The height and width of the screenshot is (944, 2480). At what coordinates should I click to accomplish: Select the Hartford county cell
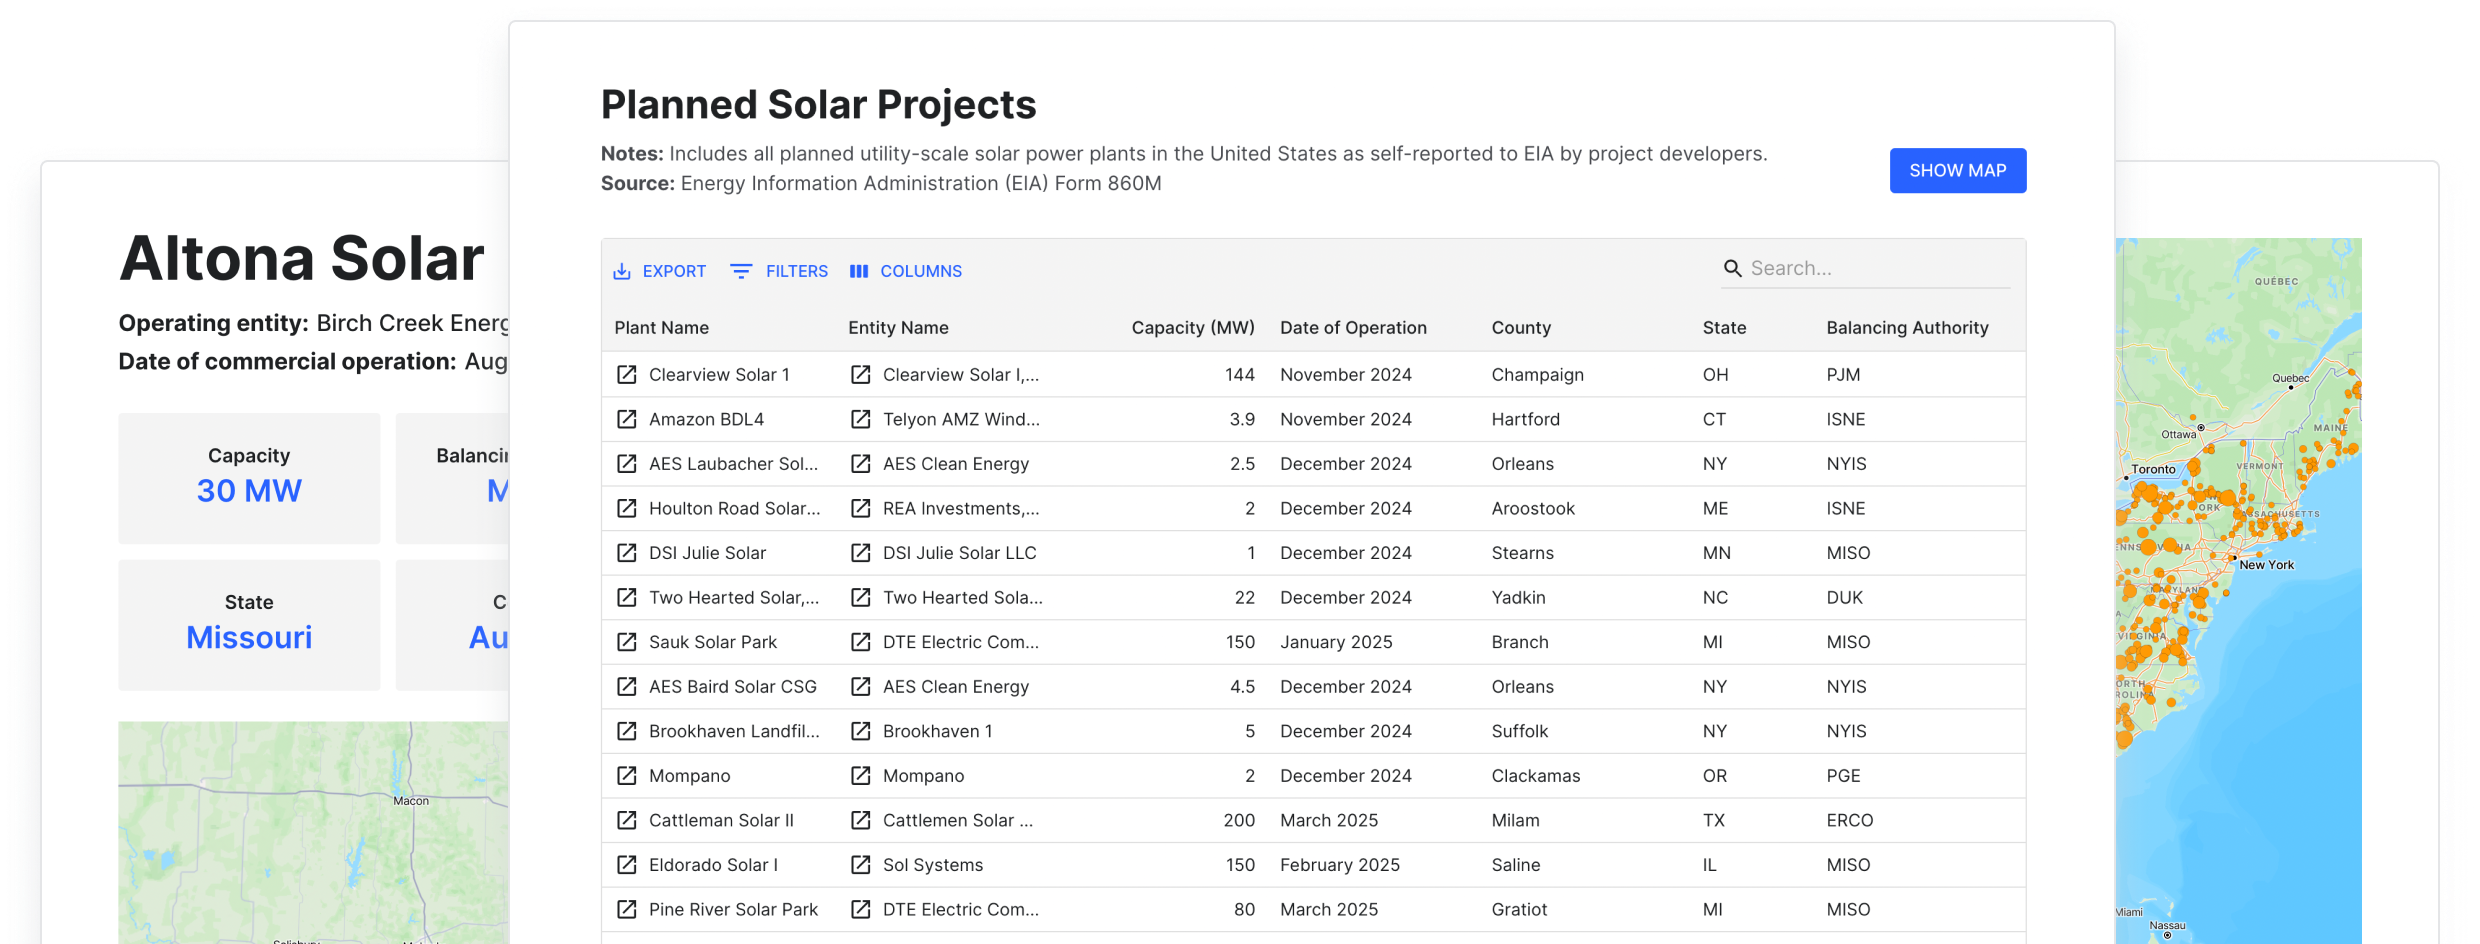point(1525,419)
